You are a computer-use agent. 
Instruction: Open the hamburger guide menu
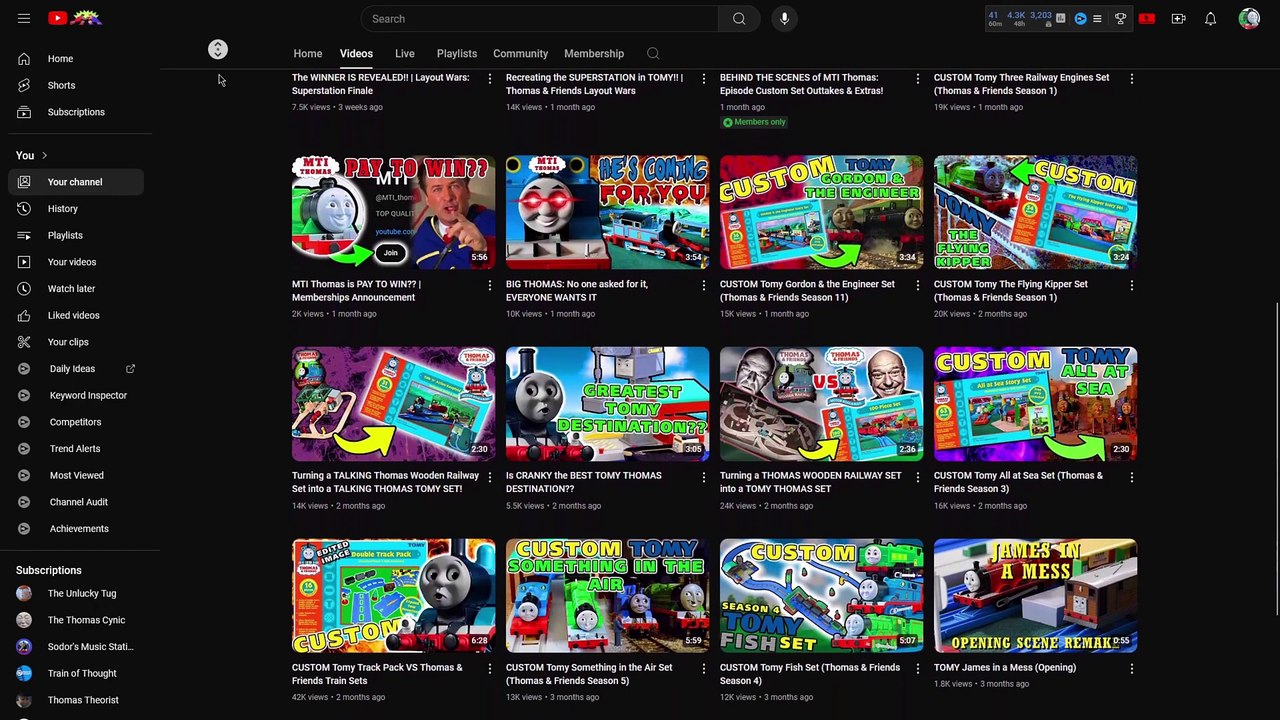click(x=24, y=18)
